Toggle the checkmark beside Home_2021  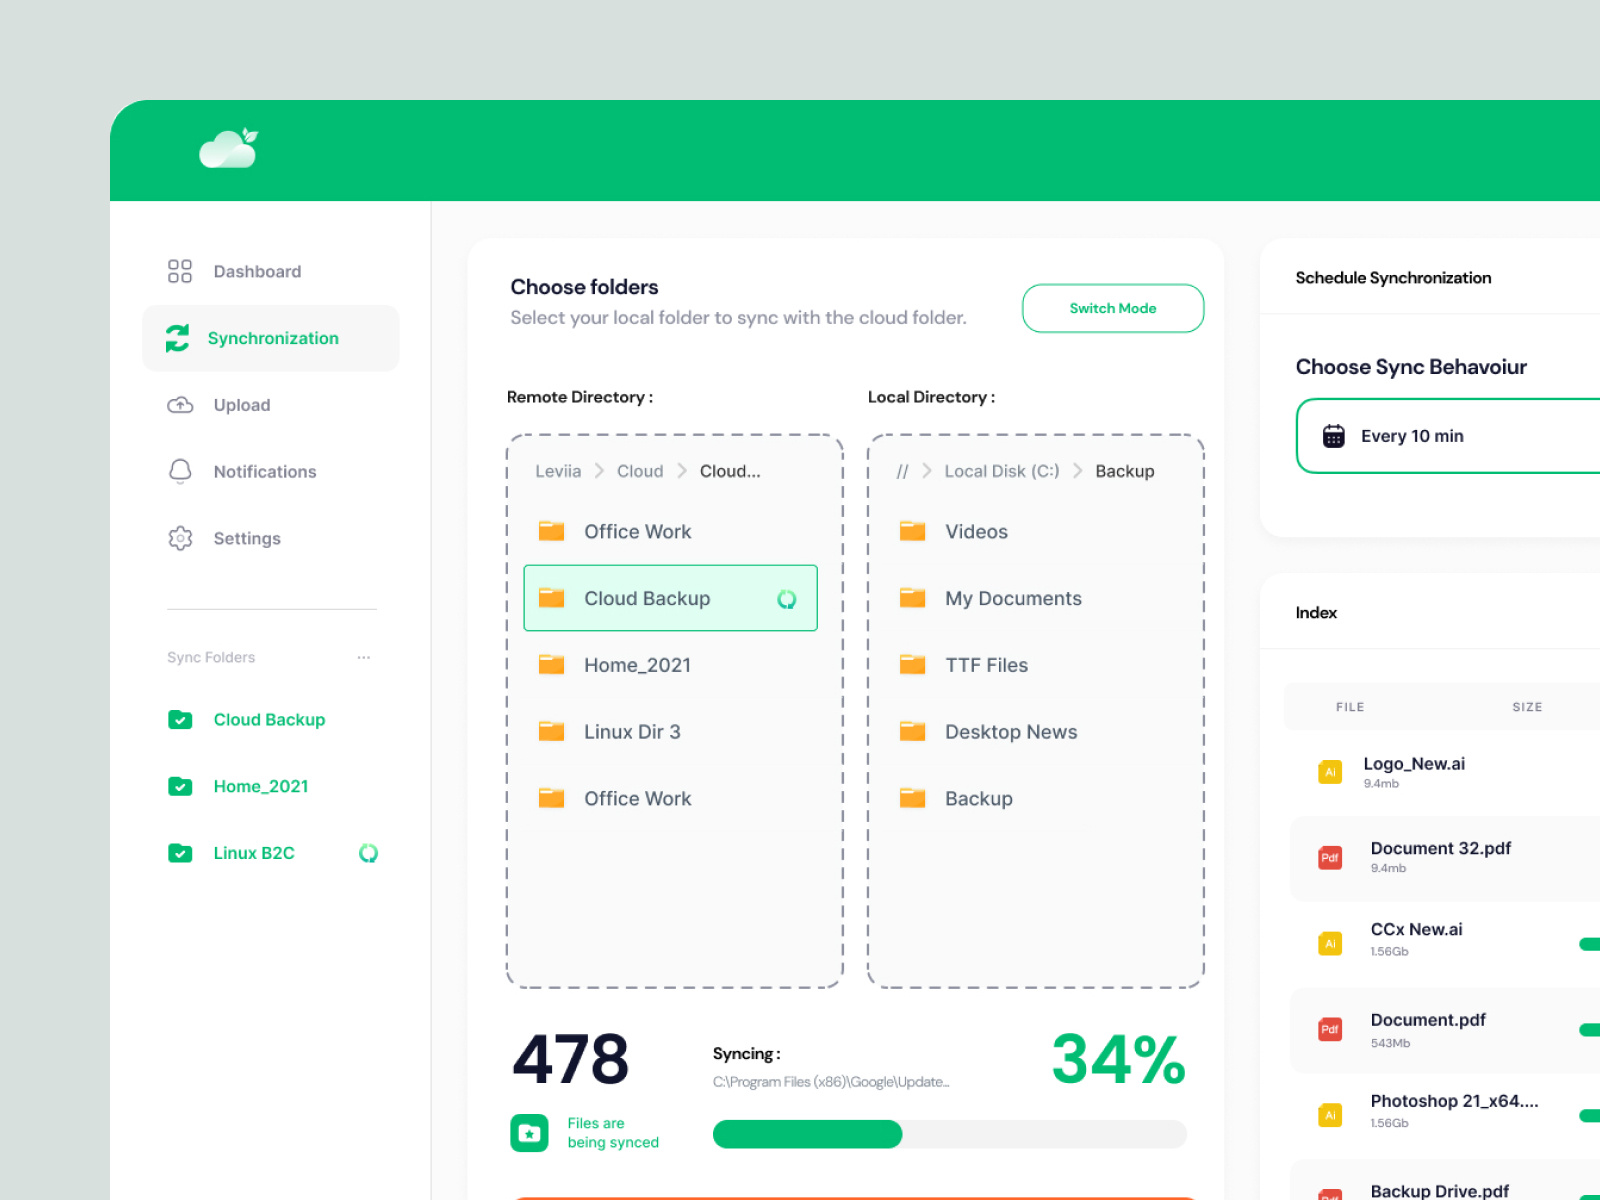(180, 786)
